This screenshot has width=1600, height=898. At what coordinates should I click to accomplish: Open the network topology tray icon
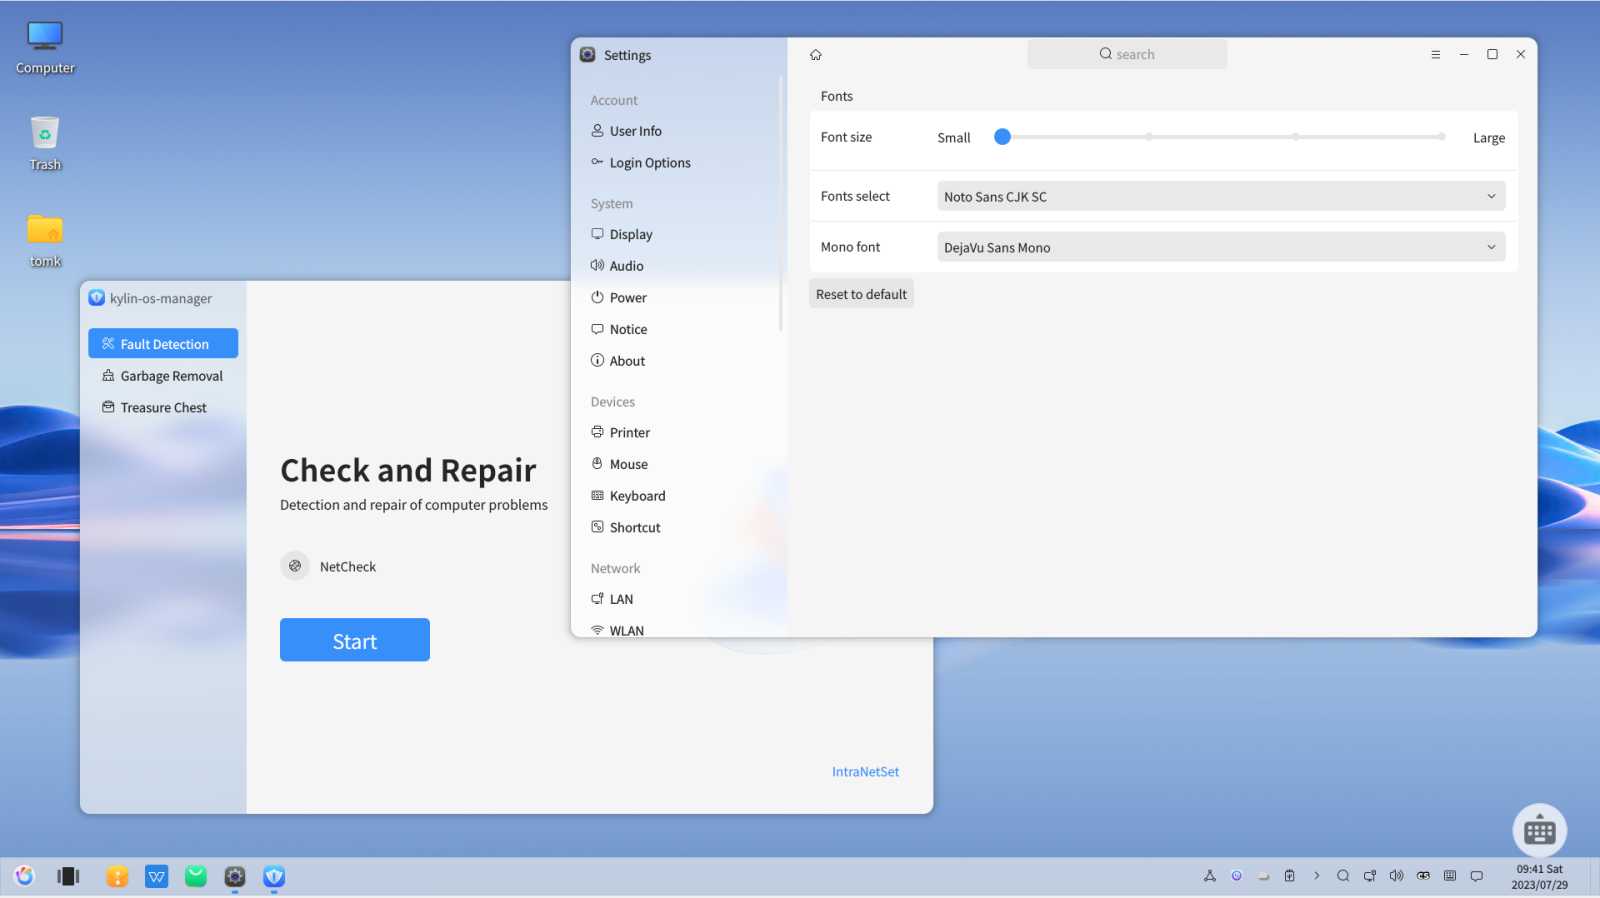click(x=1210, y=876)
